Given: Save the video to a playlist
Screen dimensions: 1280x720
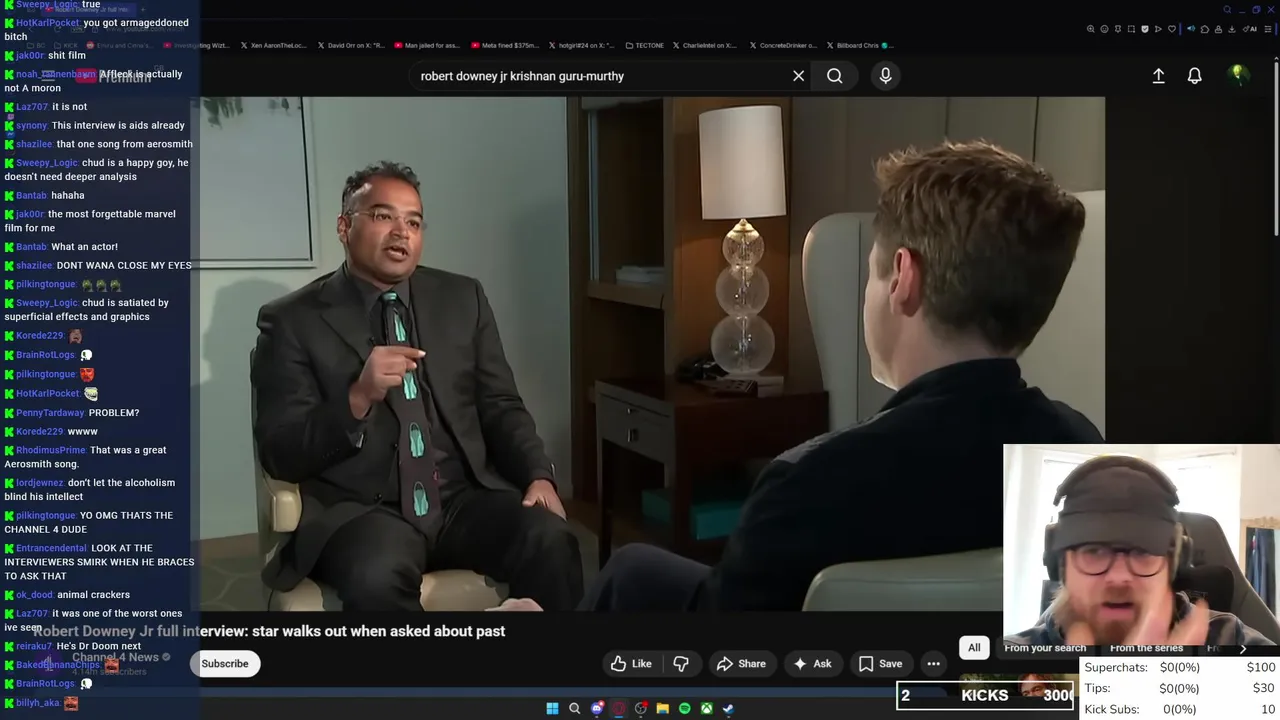Looking at the screenshot, I should (881, 664).
